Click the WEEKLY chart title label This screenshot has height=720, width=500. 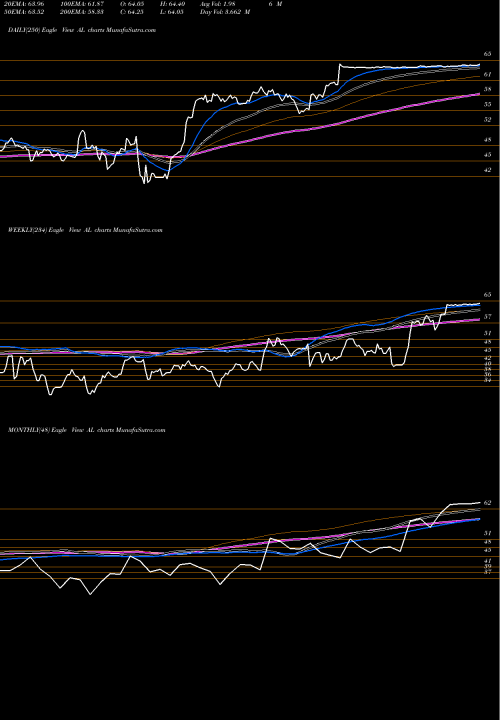85,230
